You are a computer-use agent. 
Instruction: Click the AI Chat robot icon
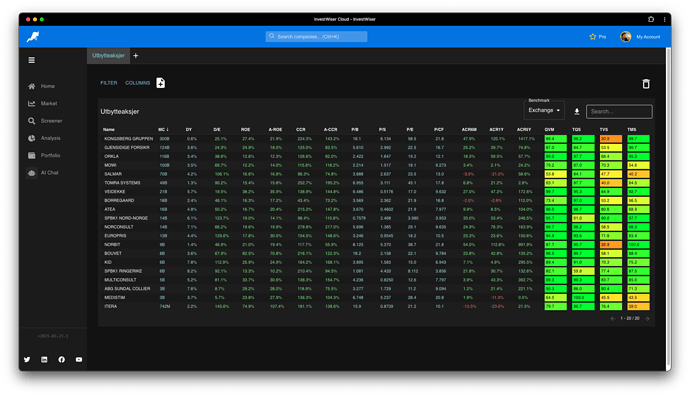pos(32,173)
